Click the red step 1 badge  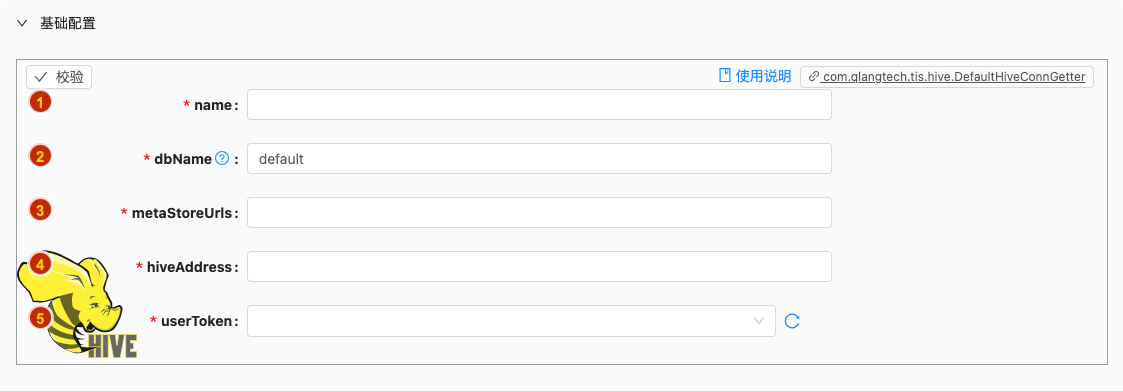coord(40,102)
